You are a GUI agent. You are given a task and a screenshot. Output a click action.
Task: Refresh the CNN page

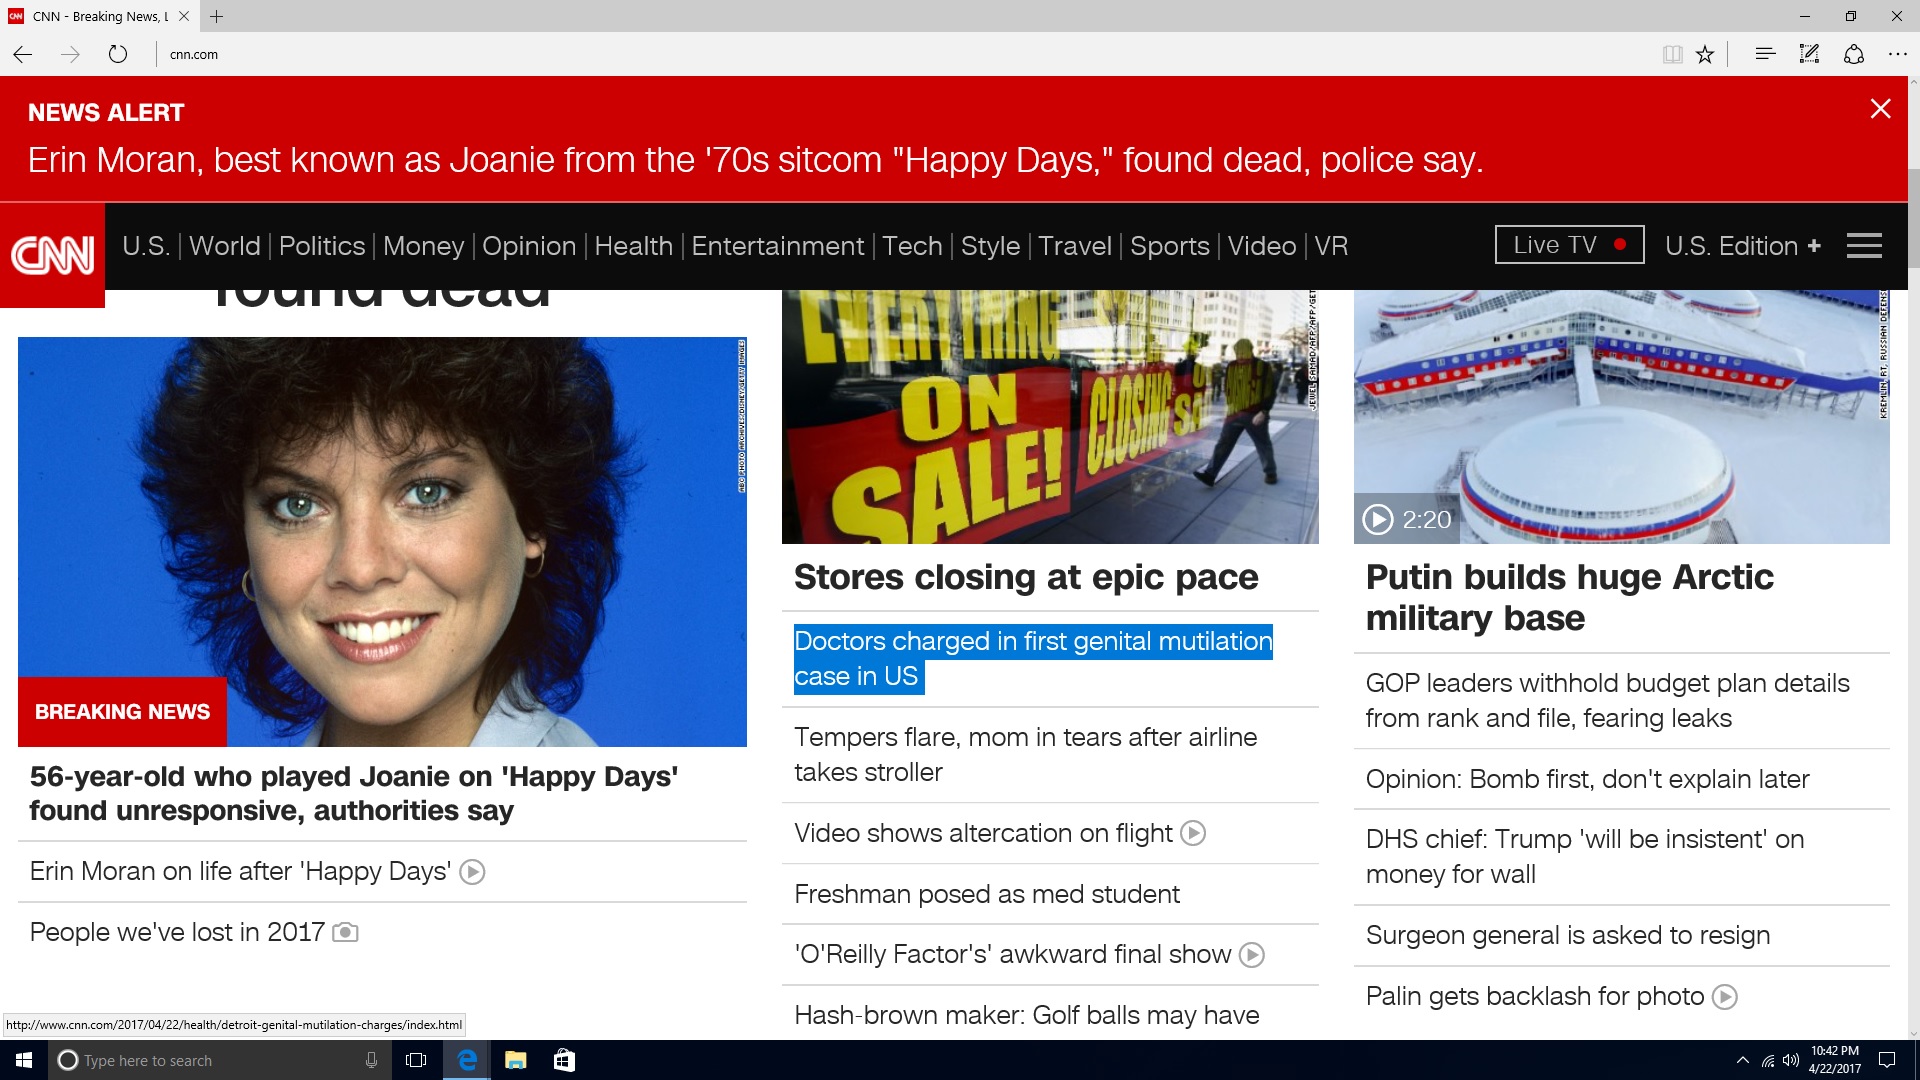118,54
